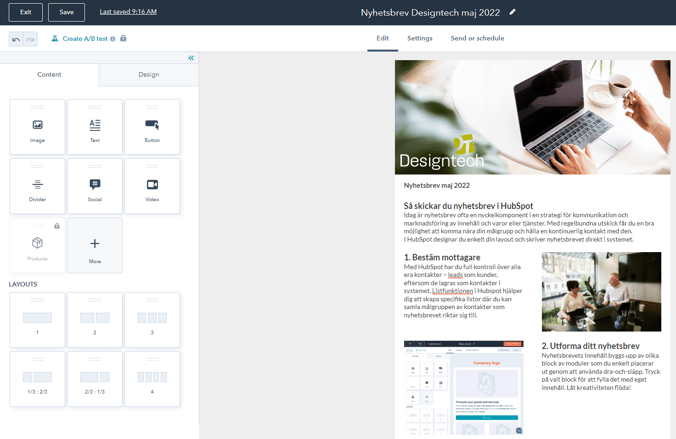
Task: Pick the Video module
Action: click(x=152, y=186)
